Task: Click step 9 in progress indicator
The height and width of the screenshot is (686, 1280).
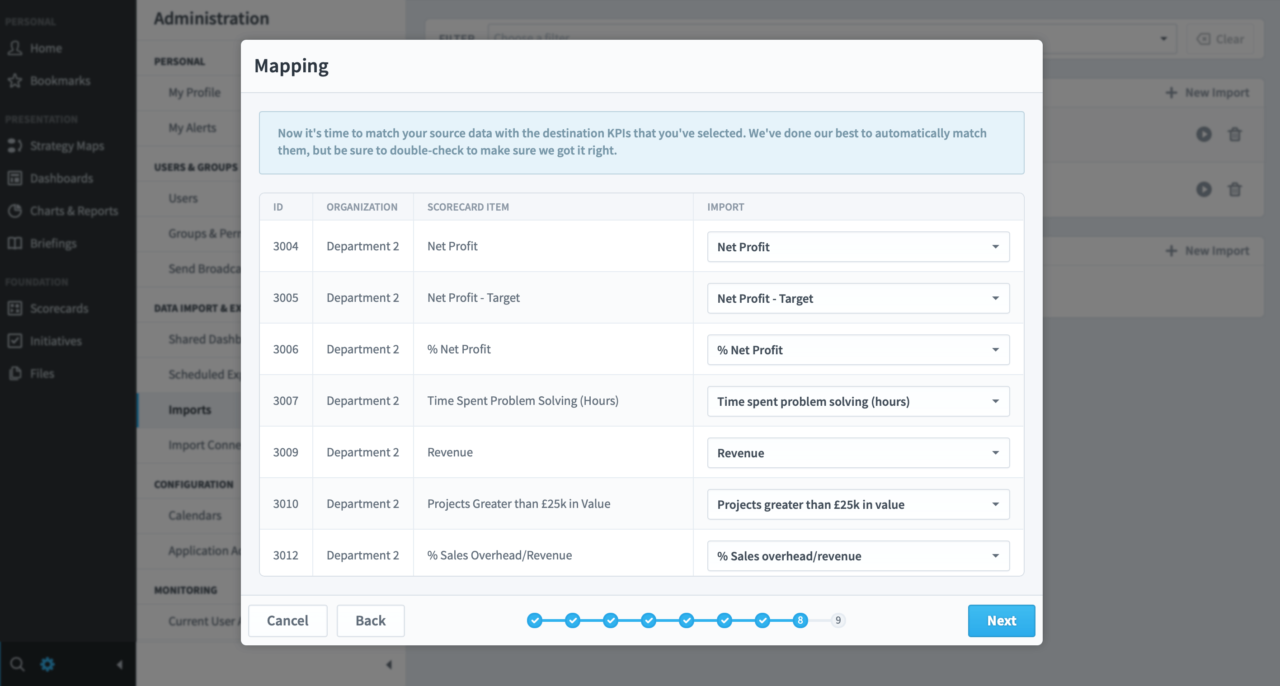Action: point(838,621)
